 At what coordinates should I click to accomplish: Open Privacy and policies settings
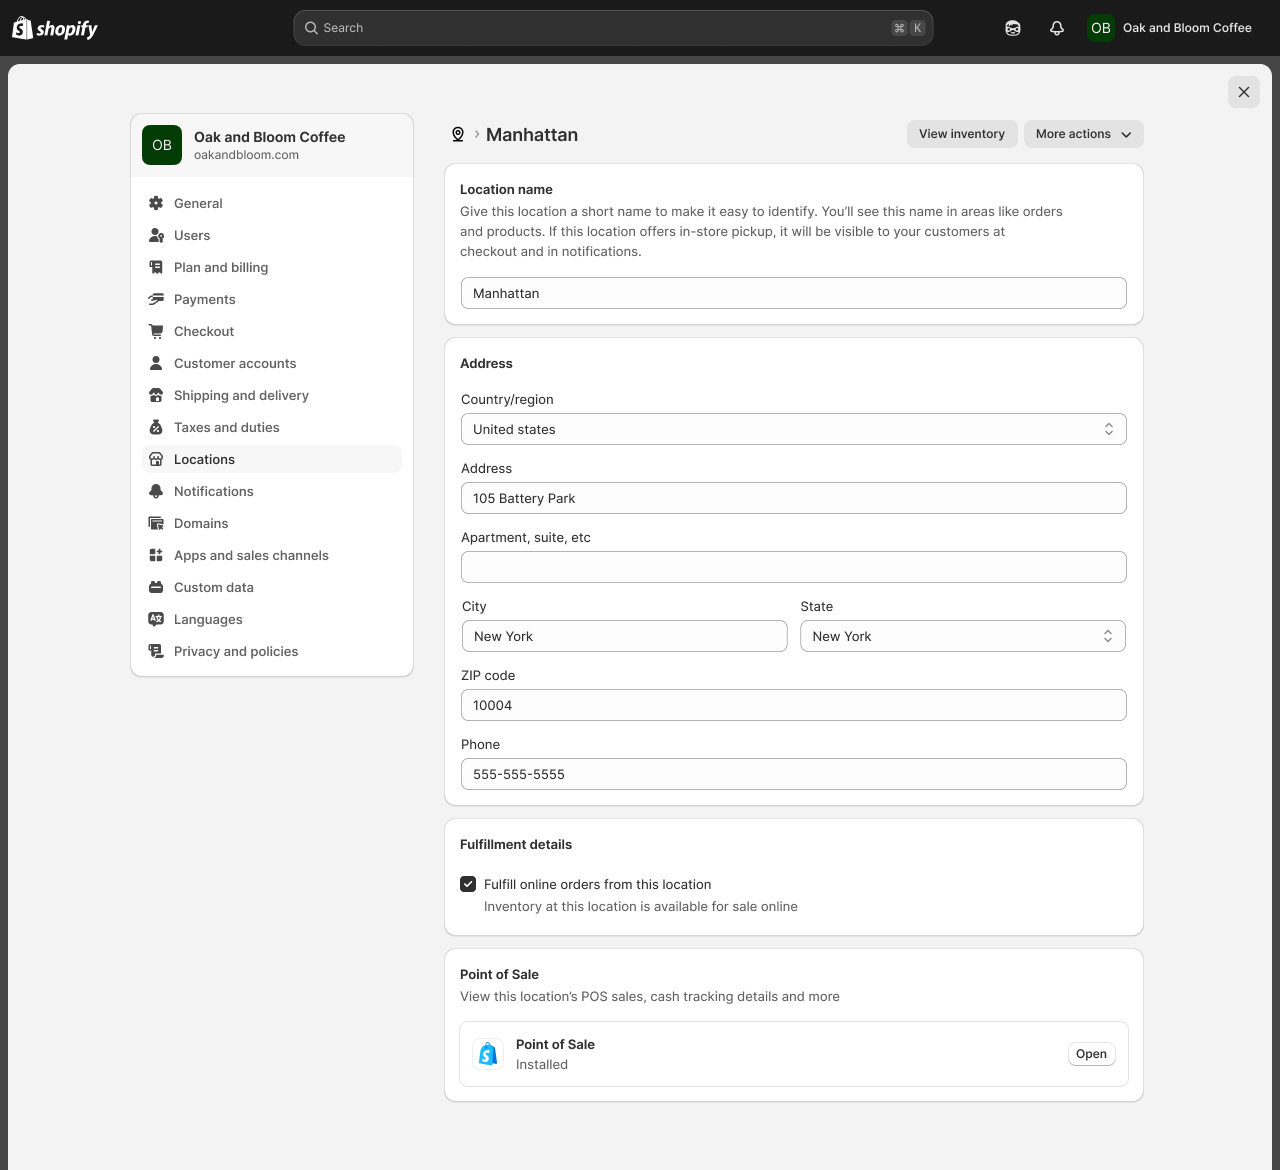pyautogui.click(x=272, y=651)
